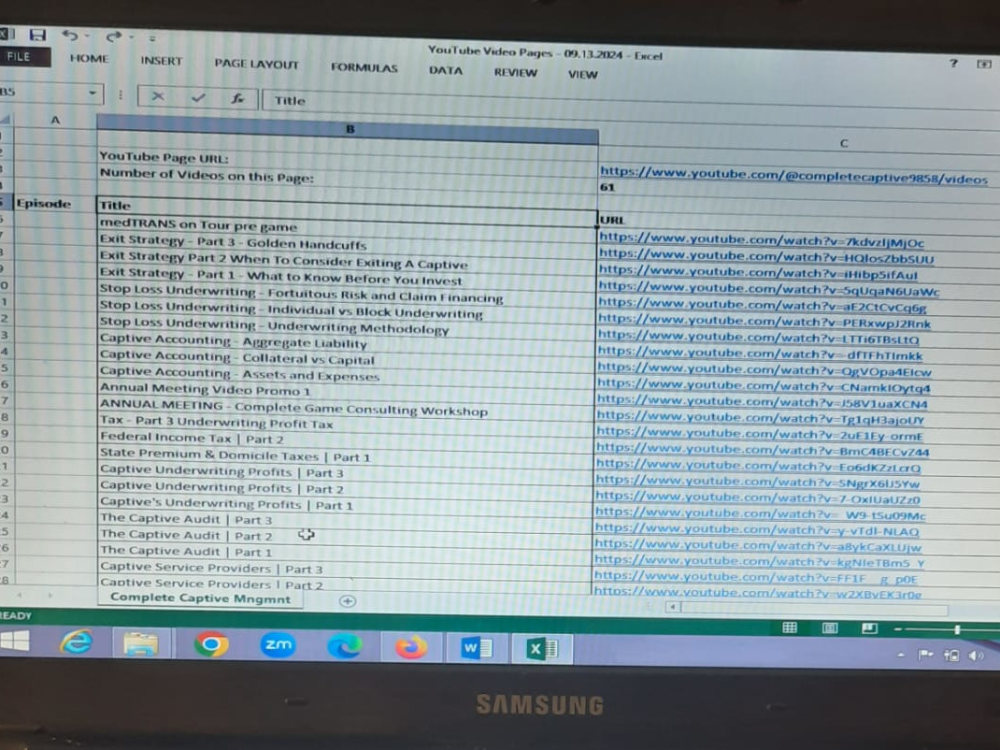Switch to the VIEW ribbon tab
This screenshot has width=1000, height=750.
(x=583, y=75)
